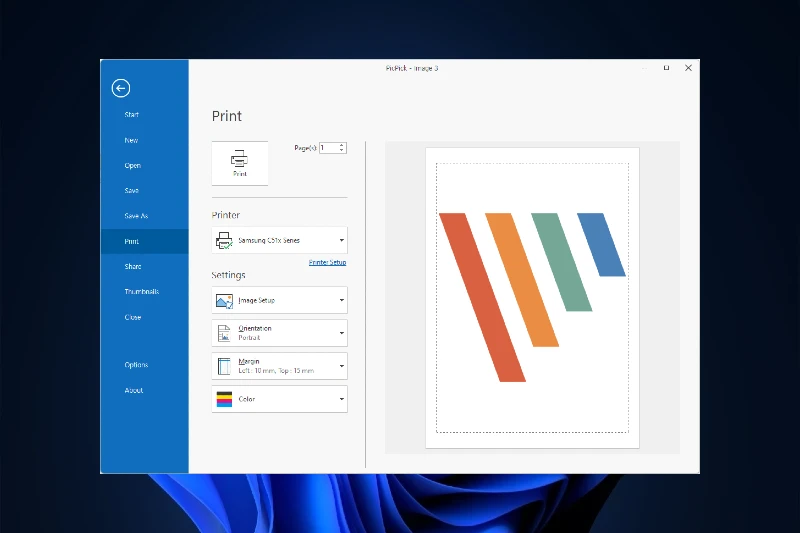
Task: Expand the Image Setup dropdown arrow
Action: tap(341, 300)
